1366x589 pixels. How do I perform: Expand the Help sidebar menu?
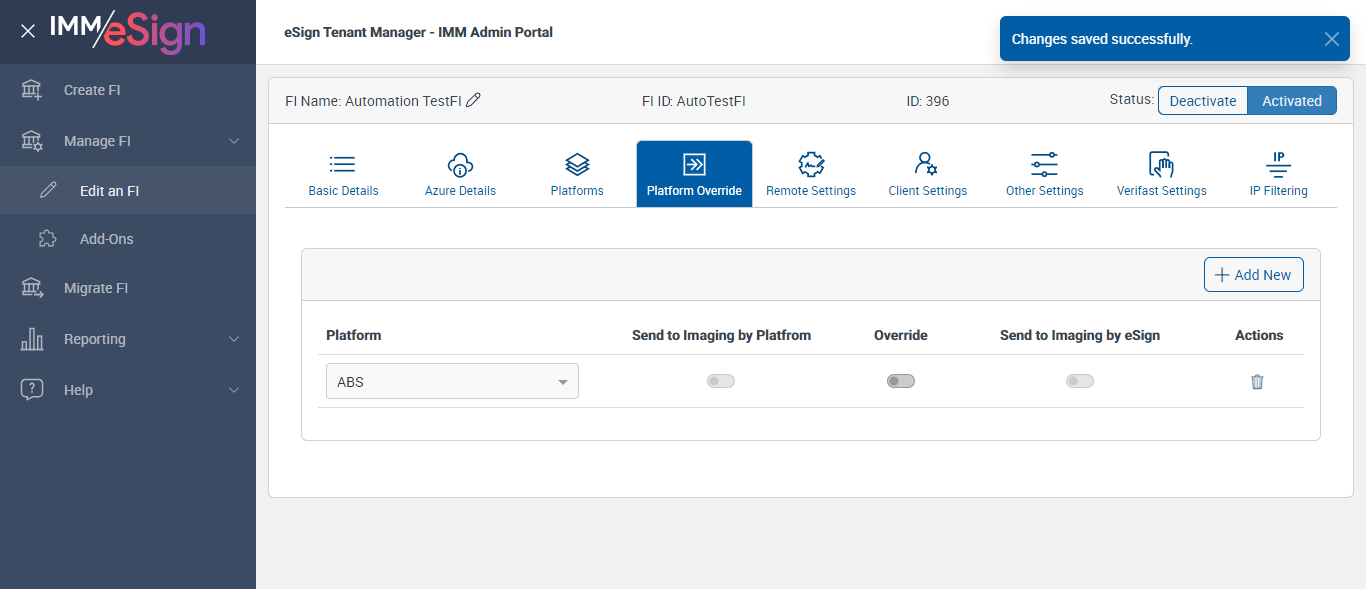click(x=234, y=390)
